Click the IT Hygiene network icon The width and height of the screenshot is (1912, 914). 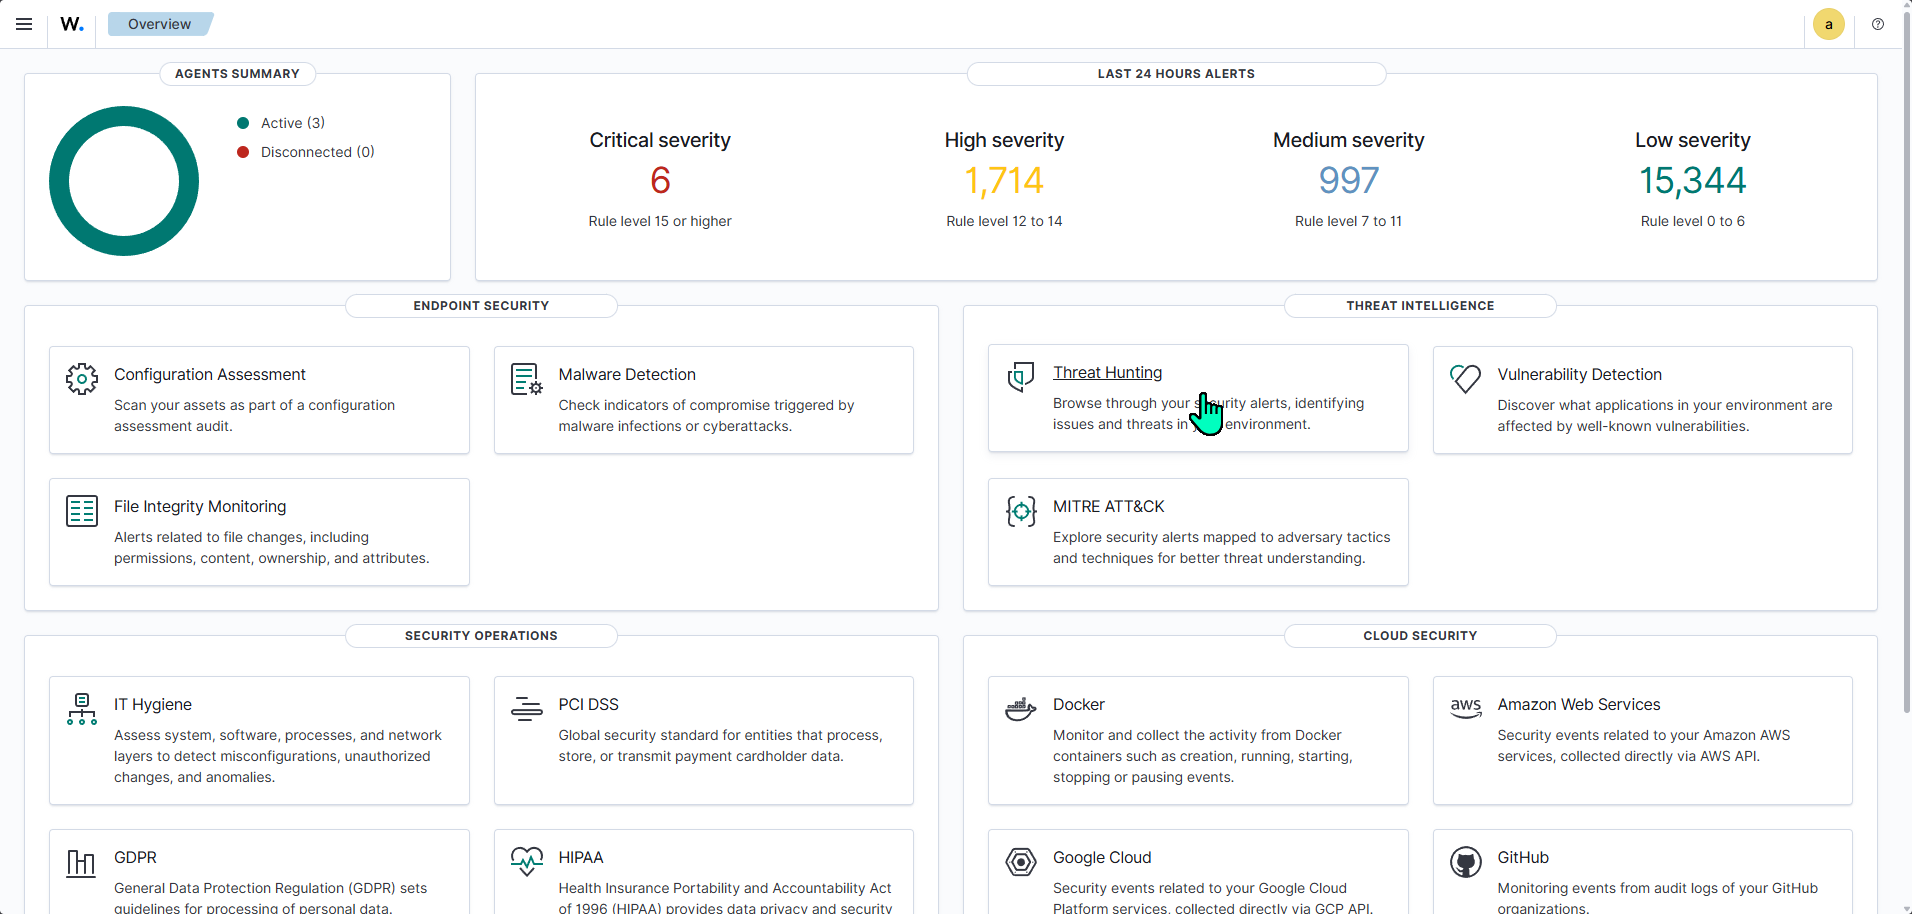(x=82, y=709)
